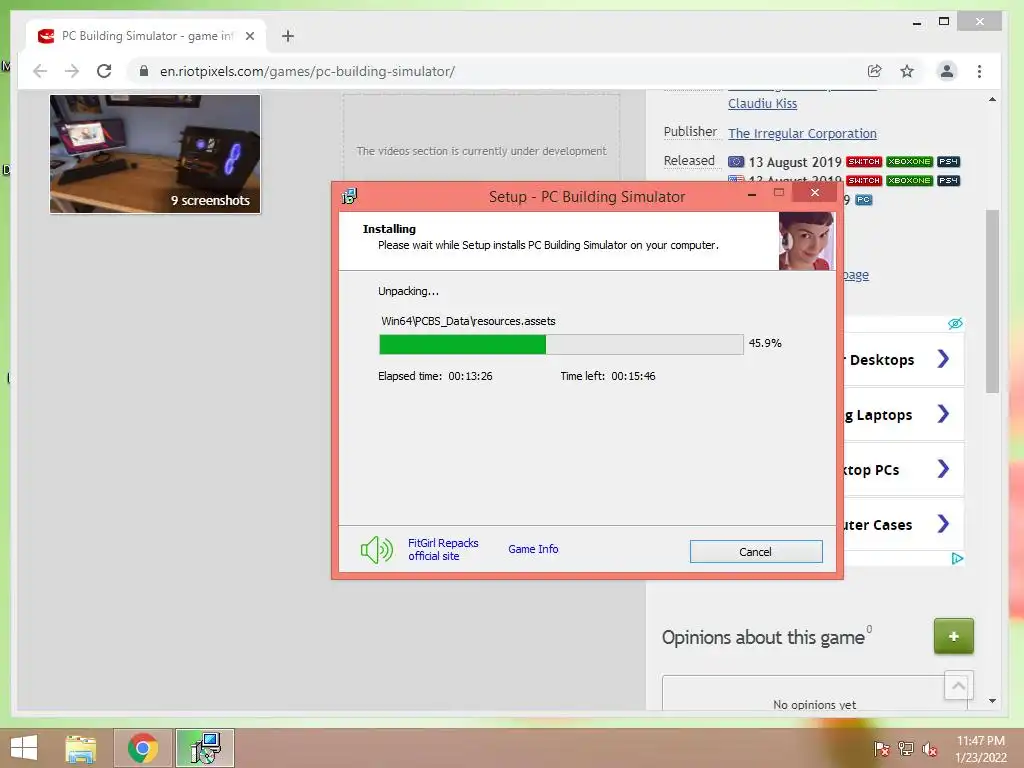Click the 'Released' label
The height and width of the screenshot is (768, 1024).
coord(689,160)
